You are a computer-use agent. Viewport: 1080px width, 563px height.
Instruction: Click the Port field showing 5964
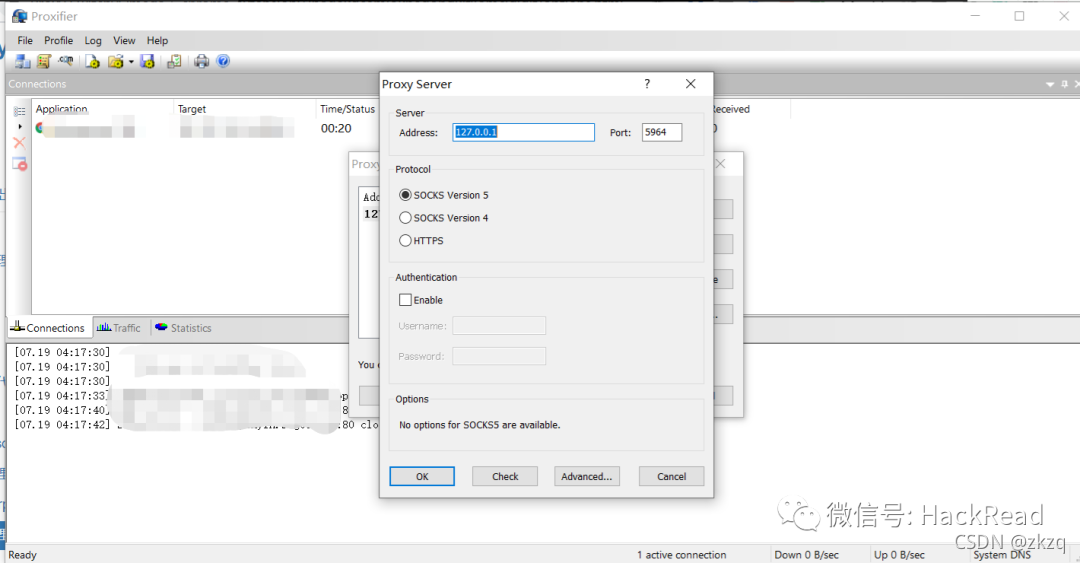(x=662, y=132)
